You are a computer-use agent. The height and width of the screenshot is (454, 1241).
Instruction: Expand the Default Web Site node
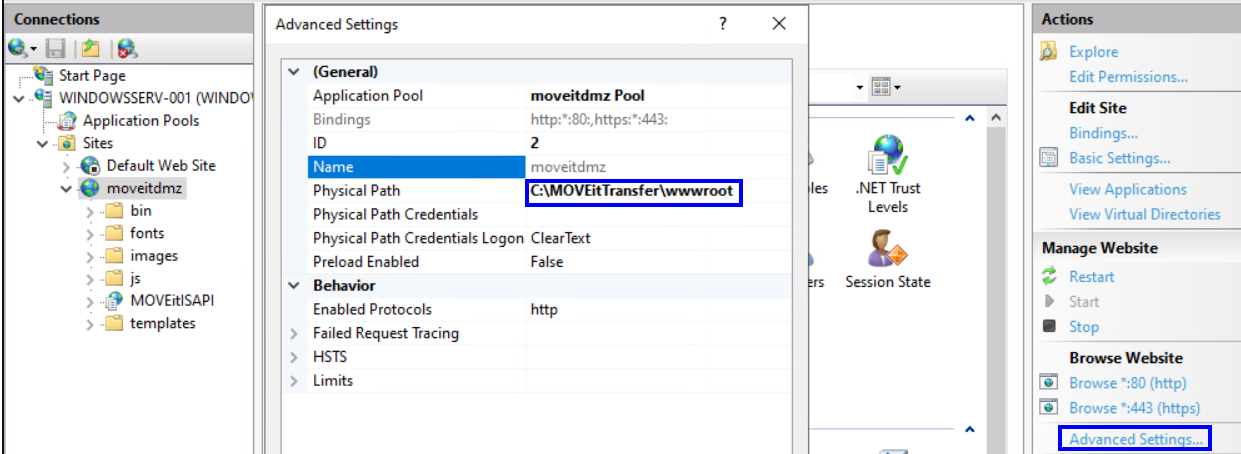point(66,166)
